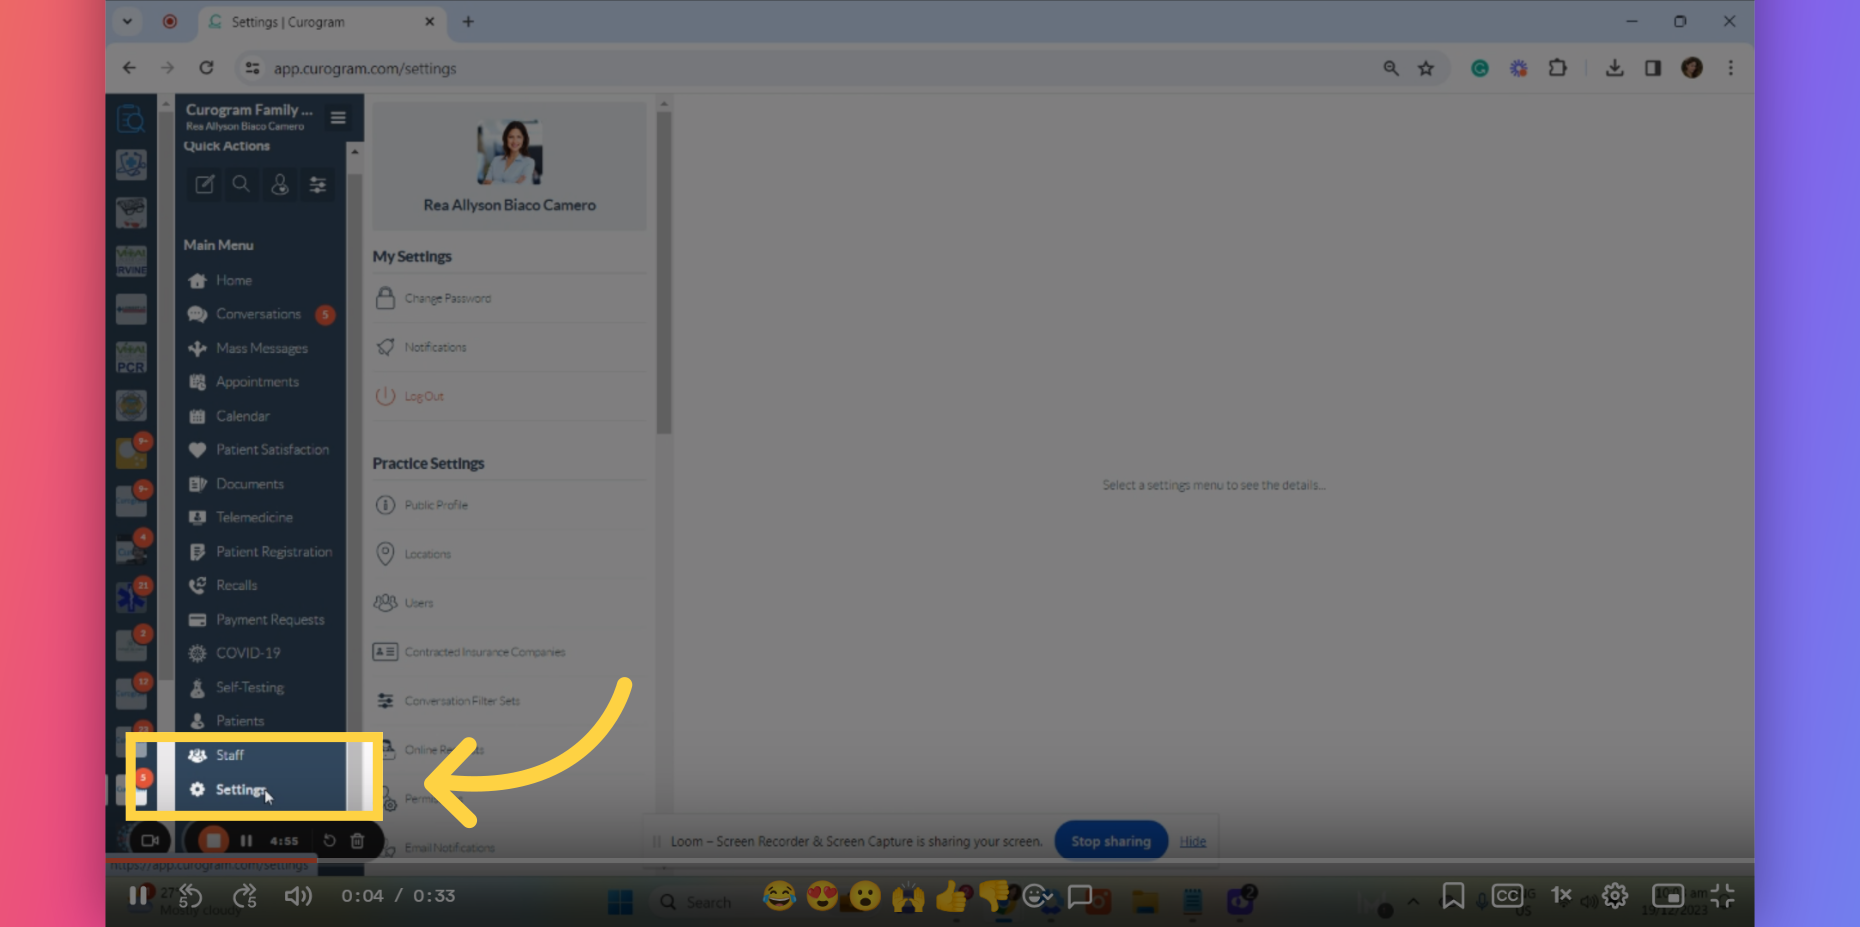Select the Telemedicine icon
This screenshot has width=1860, height=927.
[197, 517]
